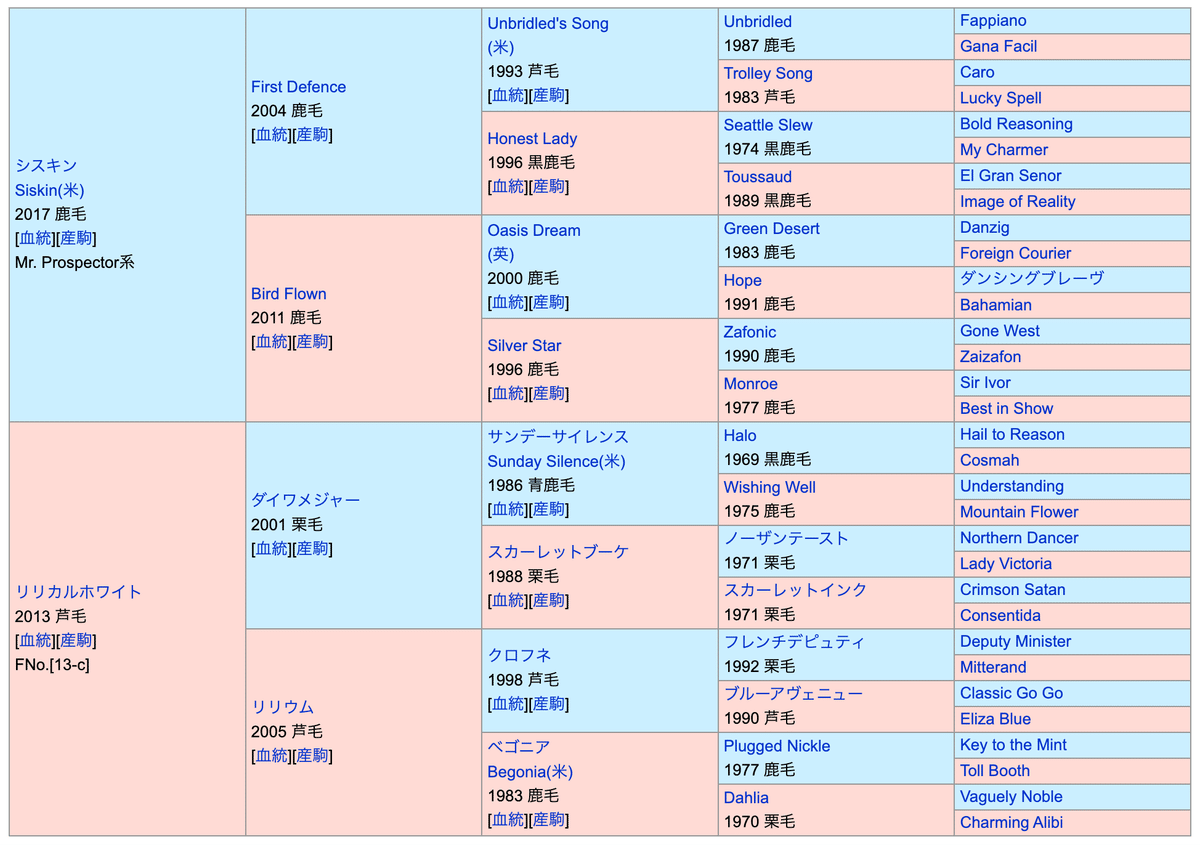Open 血統 link under リリウム
The image size is (1200, 845).
click(x=271, y=756)
